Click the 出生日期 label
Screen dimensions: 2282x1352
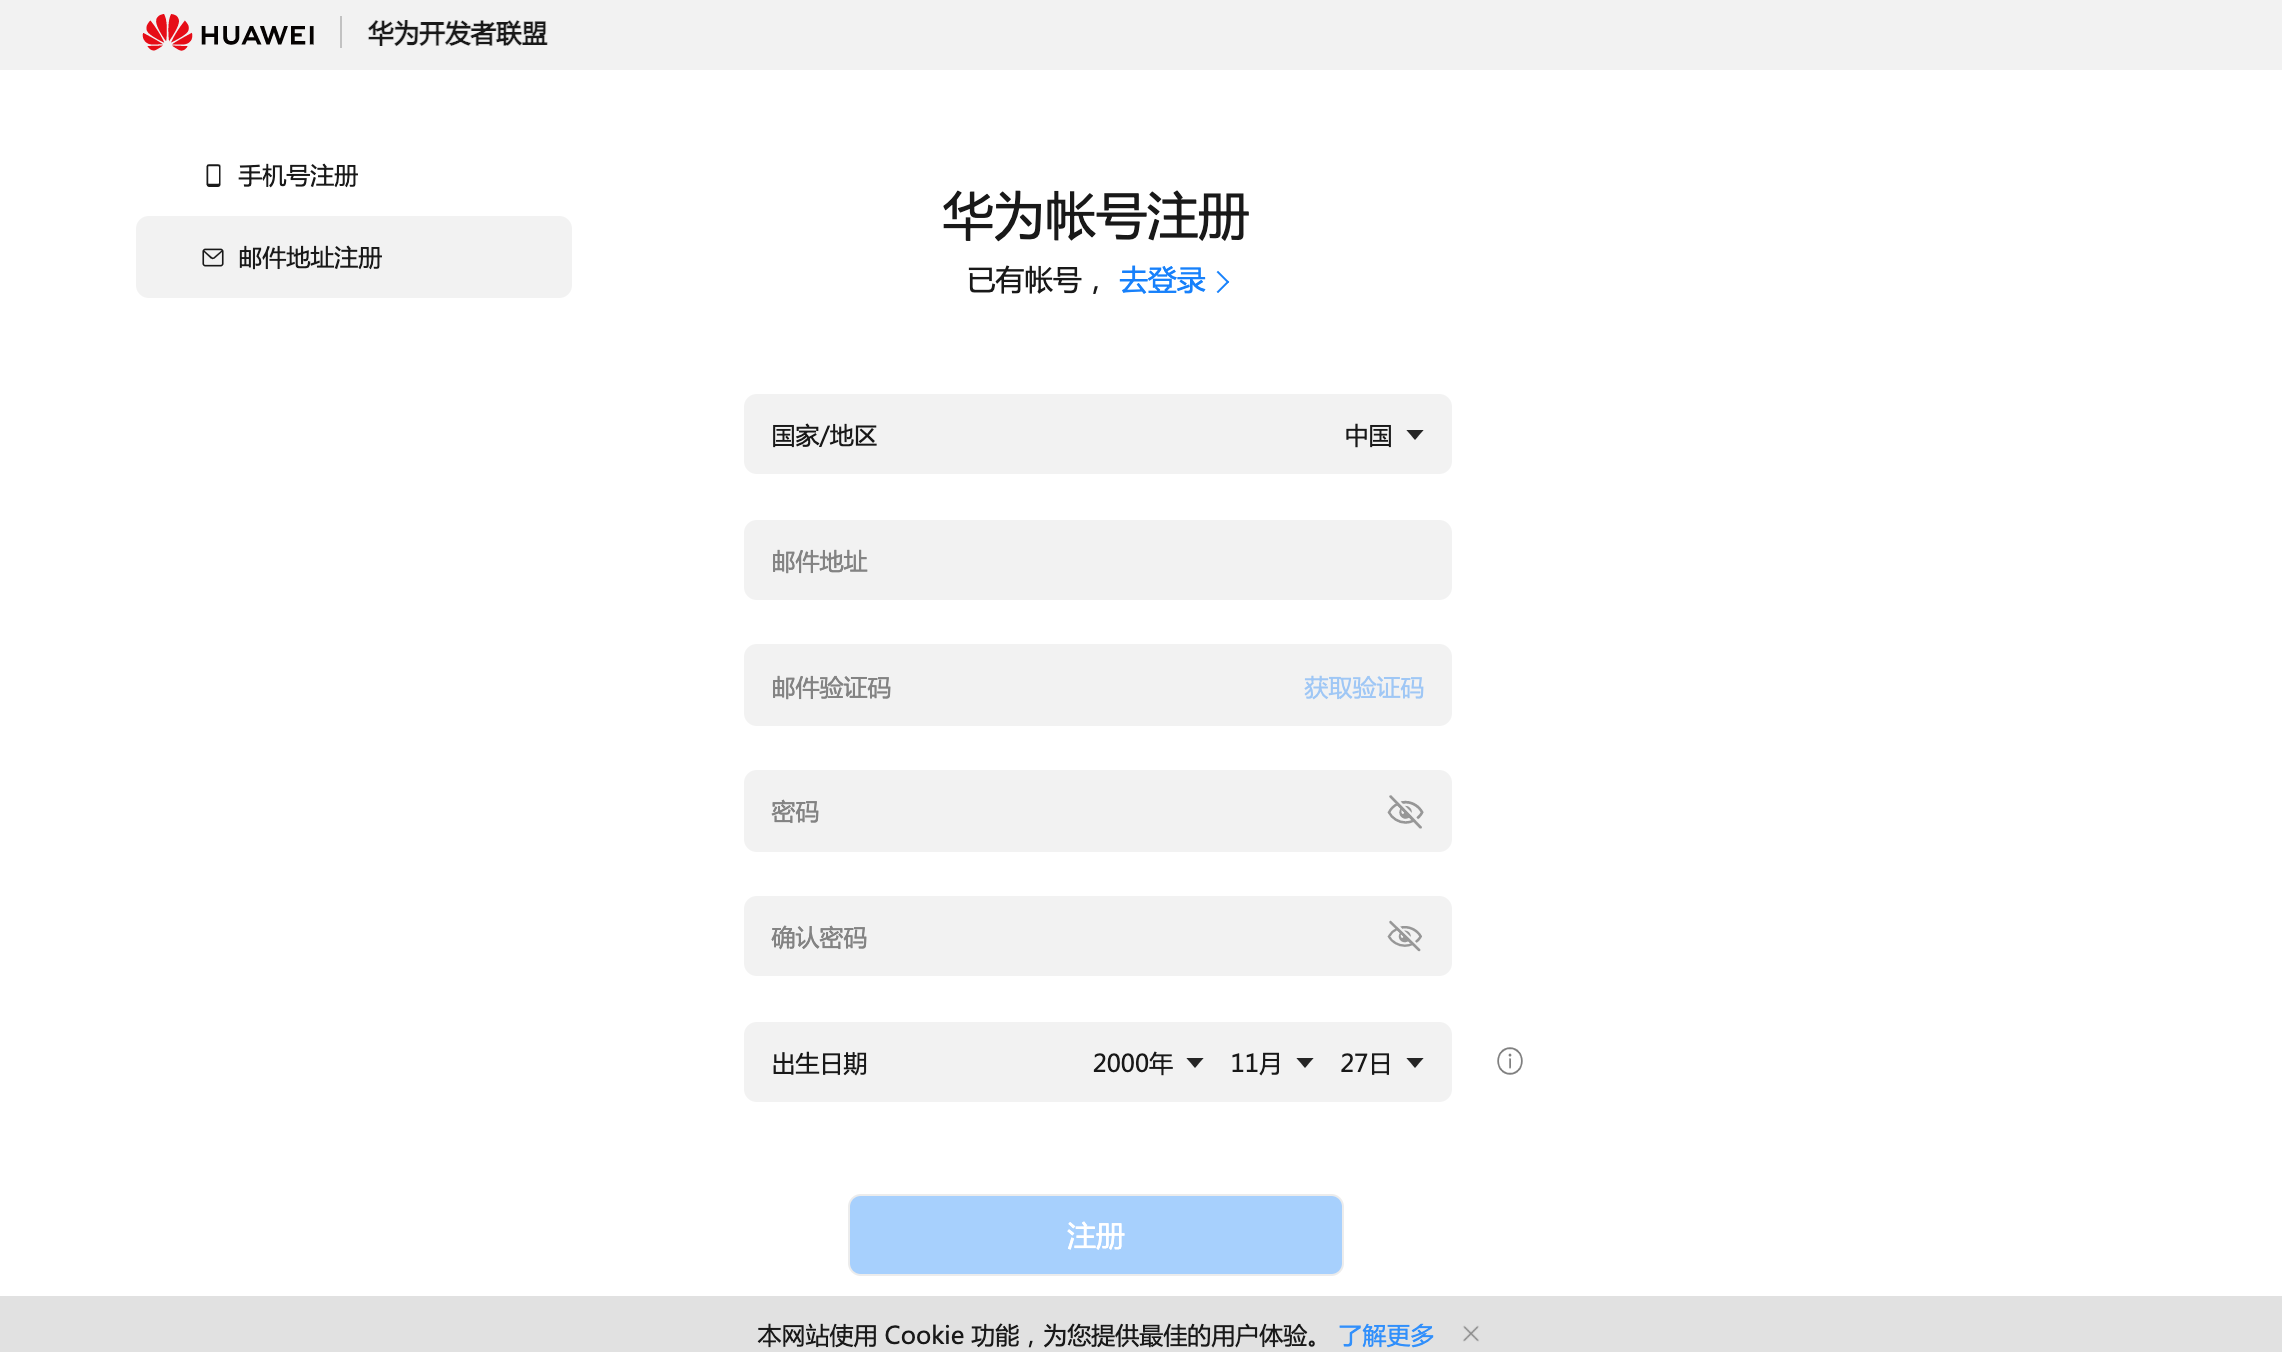pyautogui.click(x=819, y=1063)
